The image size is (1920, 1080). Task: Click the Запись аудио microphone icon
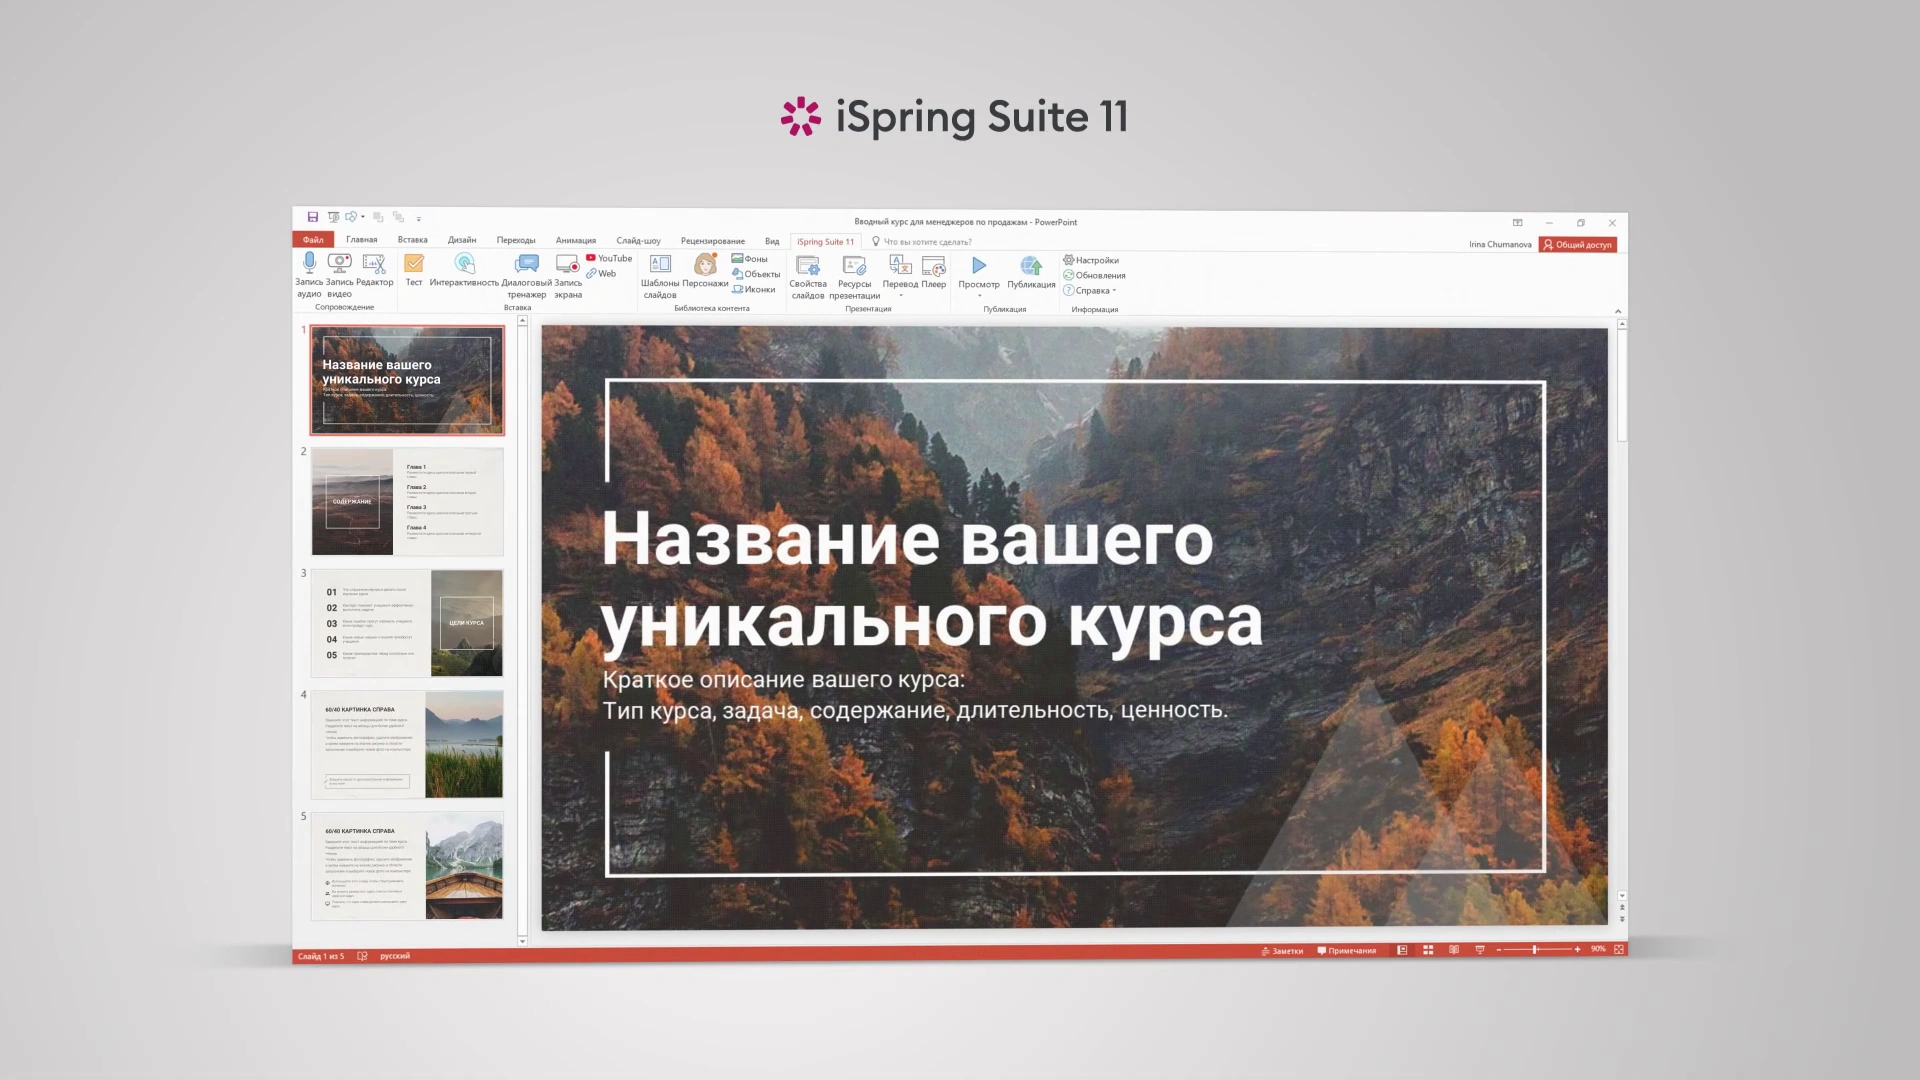(309, 264)
